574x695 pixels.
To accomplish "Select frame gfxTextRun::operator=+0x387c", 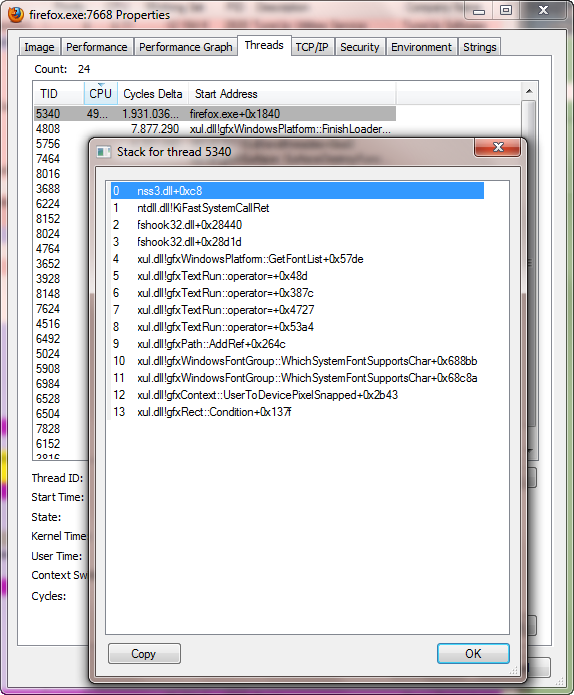I will [x=297, y=293].
